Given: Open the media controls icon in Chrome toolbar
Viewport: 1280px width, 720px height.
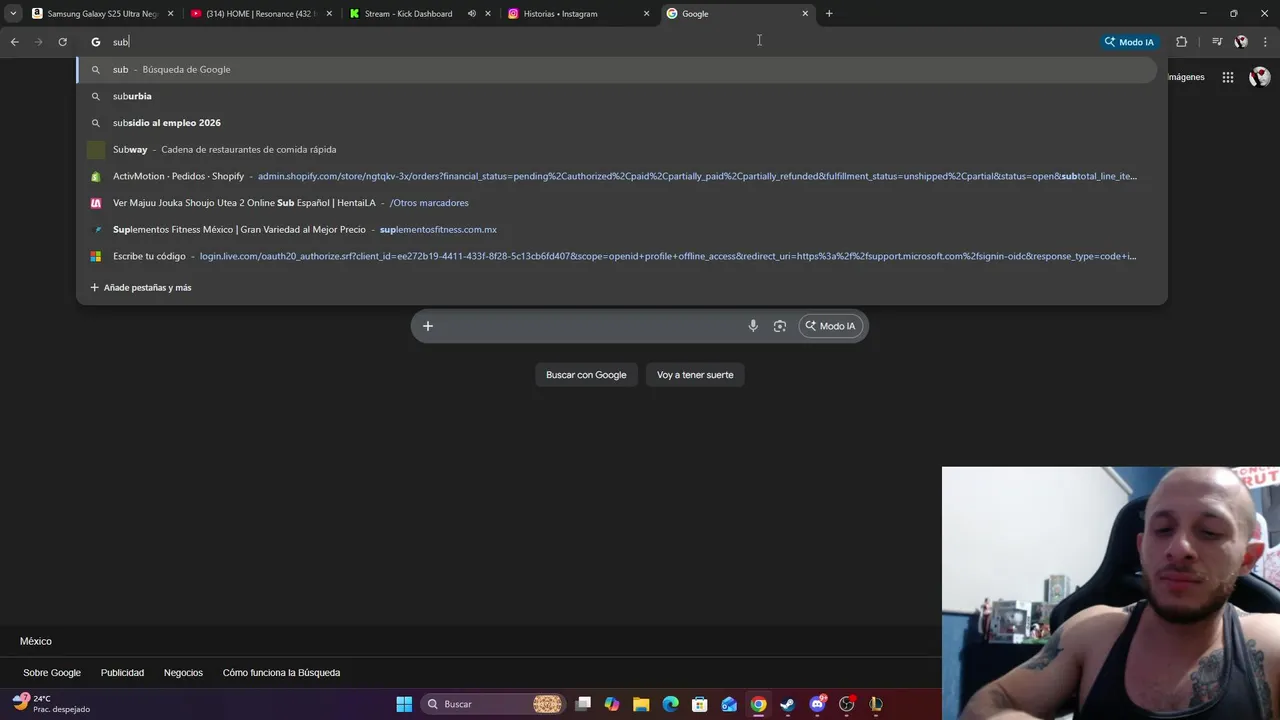Looking at the screenshot, I should 1216,42.
